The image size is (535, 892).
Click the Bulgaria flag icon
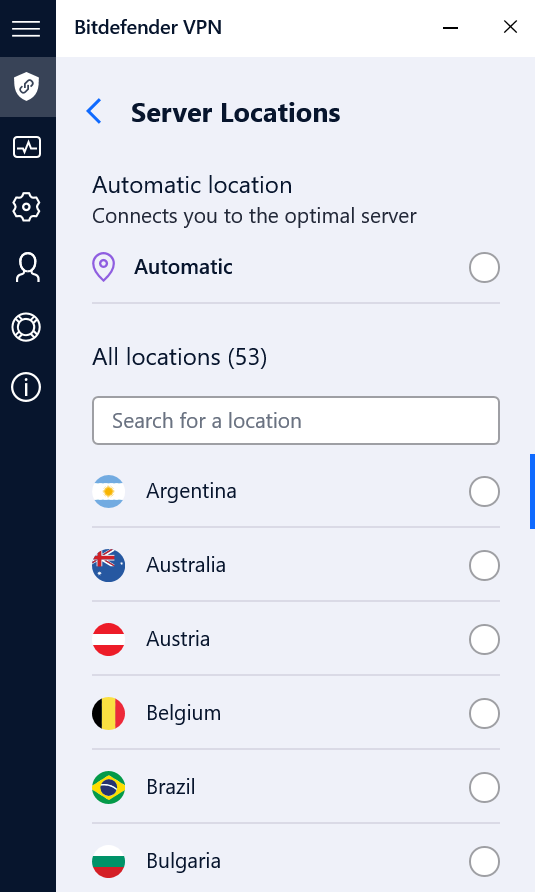[109, 861]
